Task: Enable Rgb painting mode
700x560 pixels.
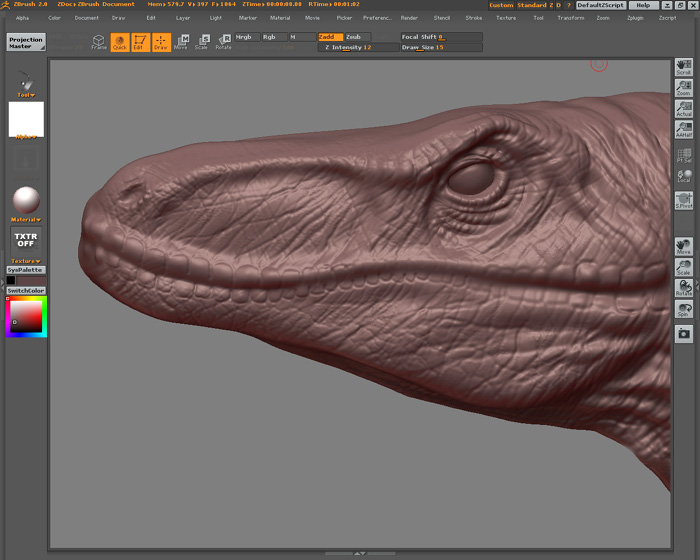Action: [x=274, y=37]
